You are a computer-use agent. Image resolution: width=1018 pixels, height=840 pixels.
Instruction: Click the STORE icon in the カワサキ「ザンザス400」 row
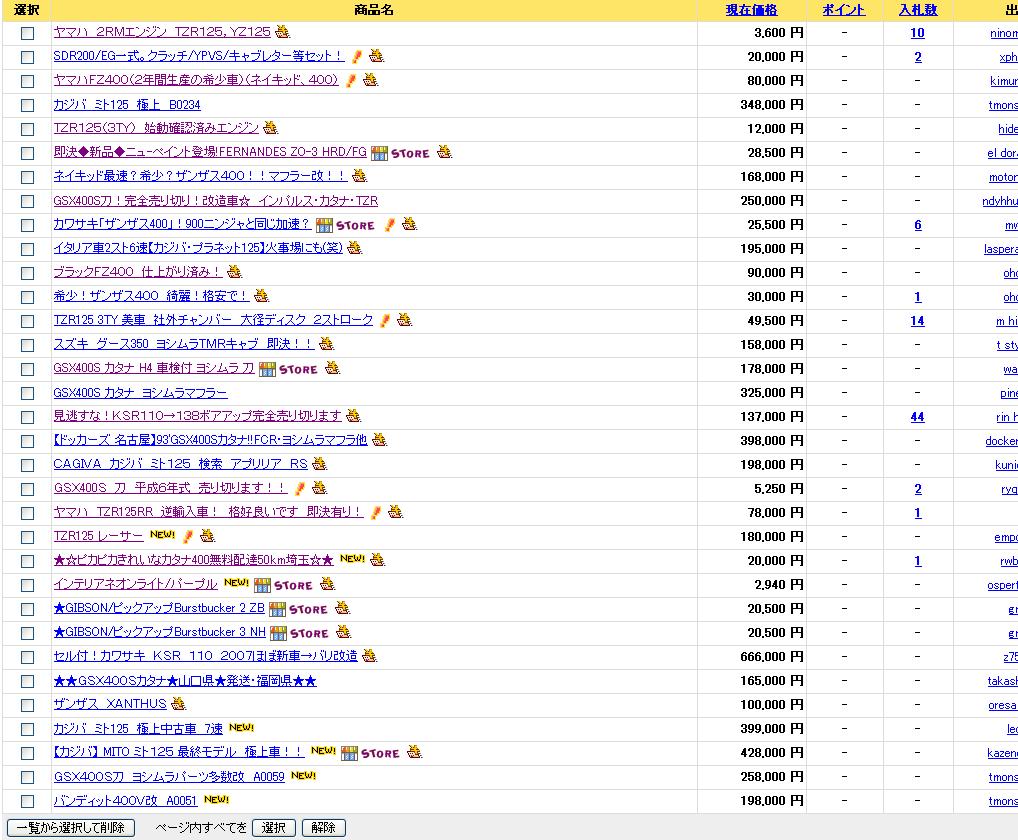tap(345, 225)
